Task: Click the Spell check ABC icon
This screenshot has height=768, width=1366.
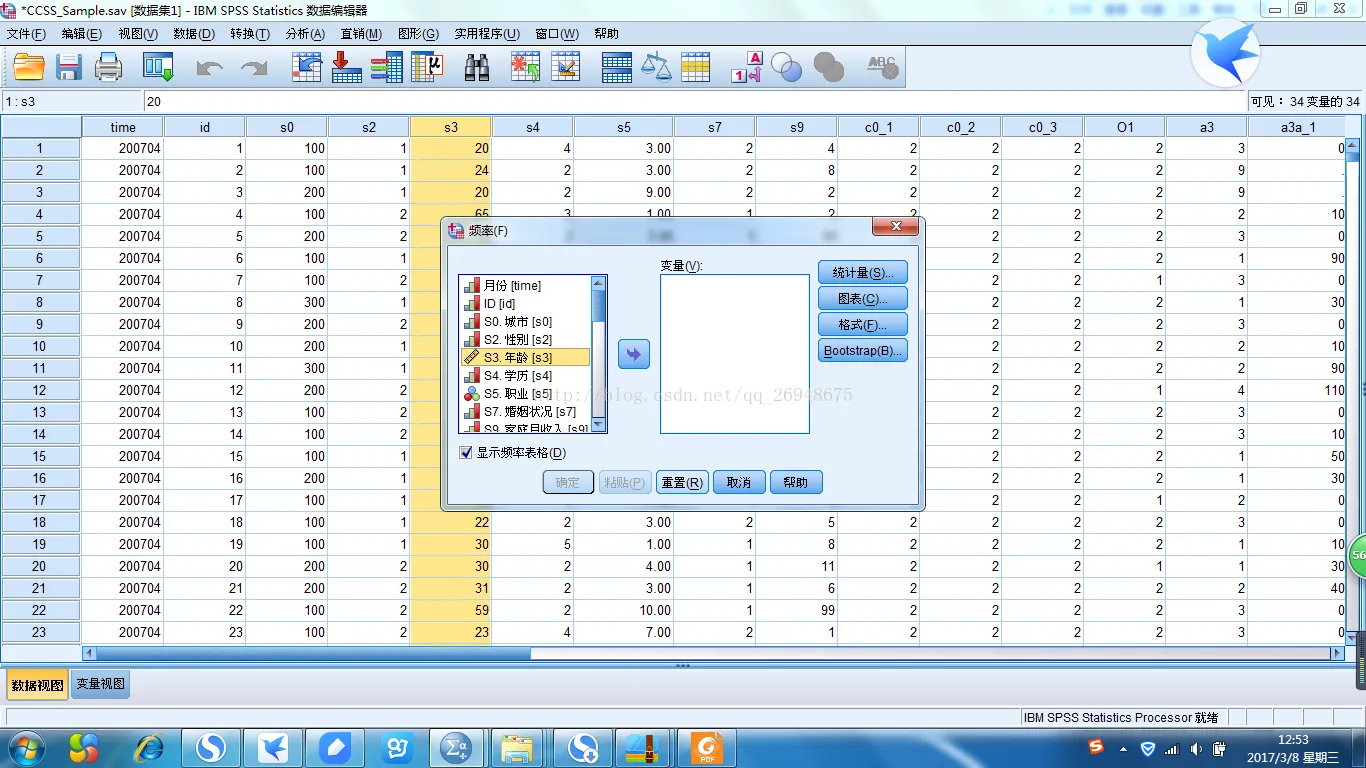Action: (x=882, y=67)
